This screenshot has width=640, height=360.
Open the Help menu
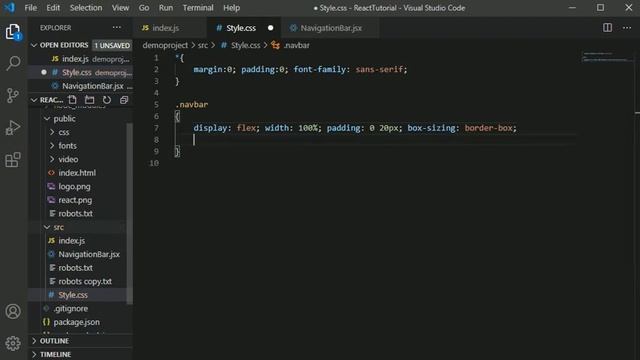coord(231,8)
